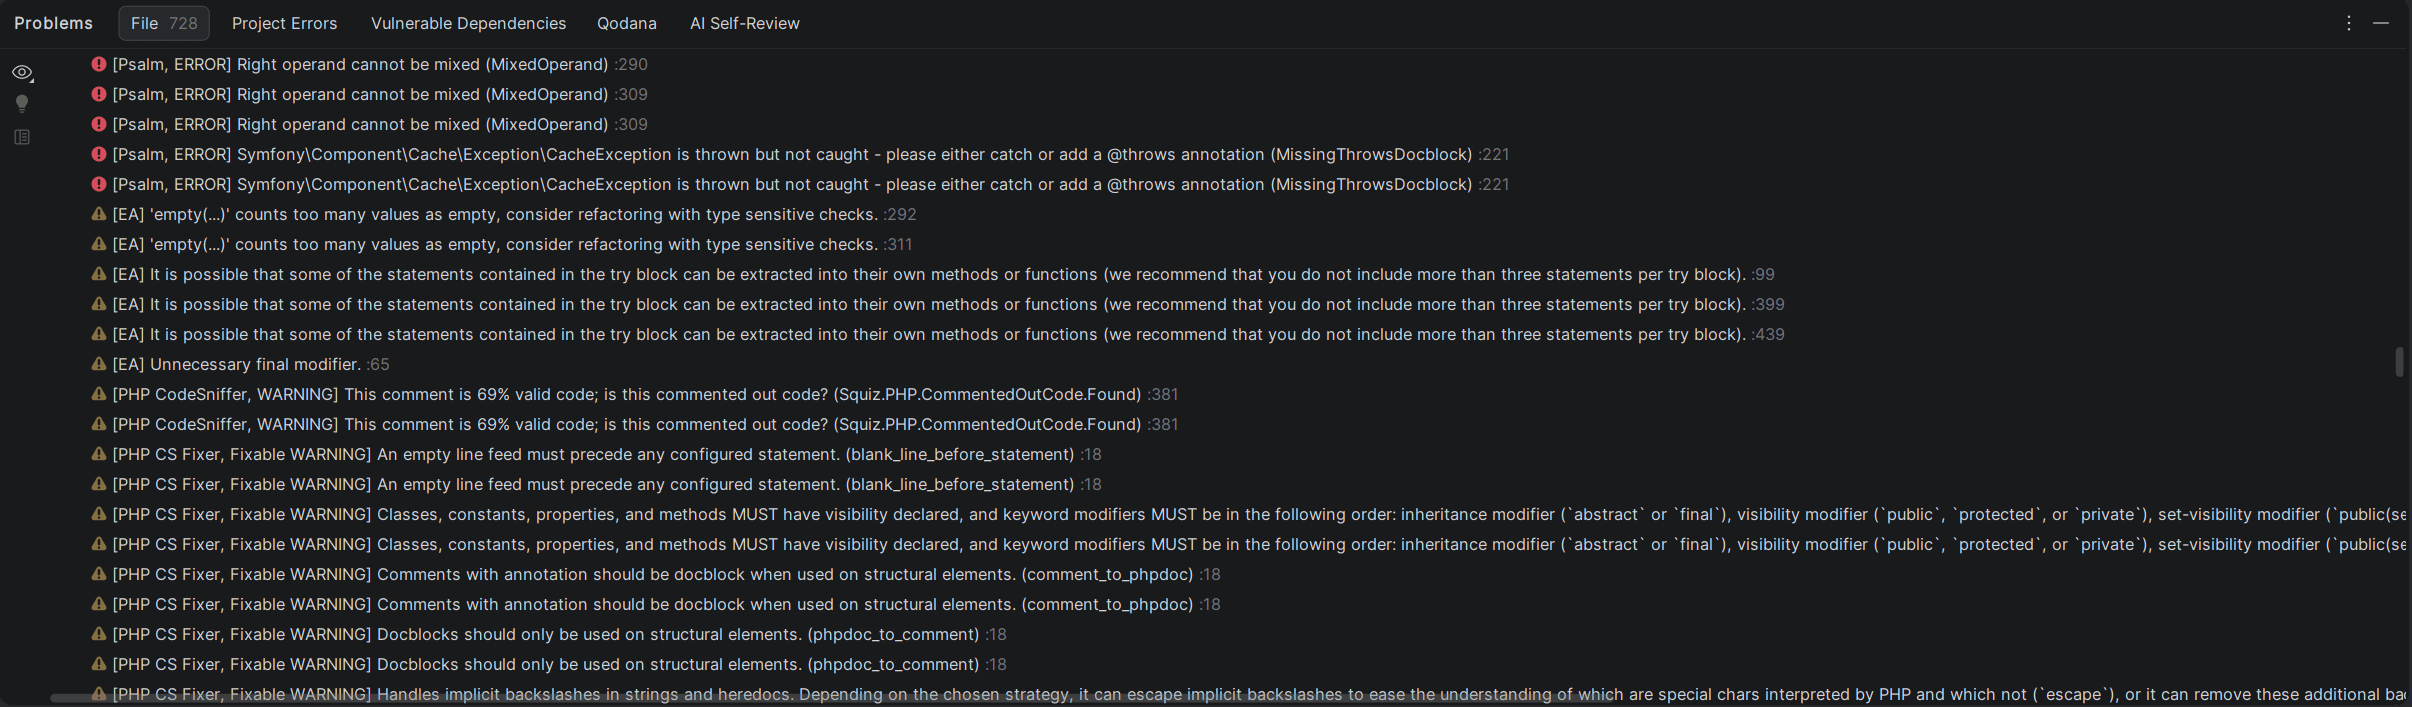Open View Options via the eye icon
The height and width of the screenshot is (707, 2412).
(22, 73)
